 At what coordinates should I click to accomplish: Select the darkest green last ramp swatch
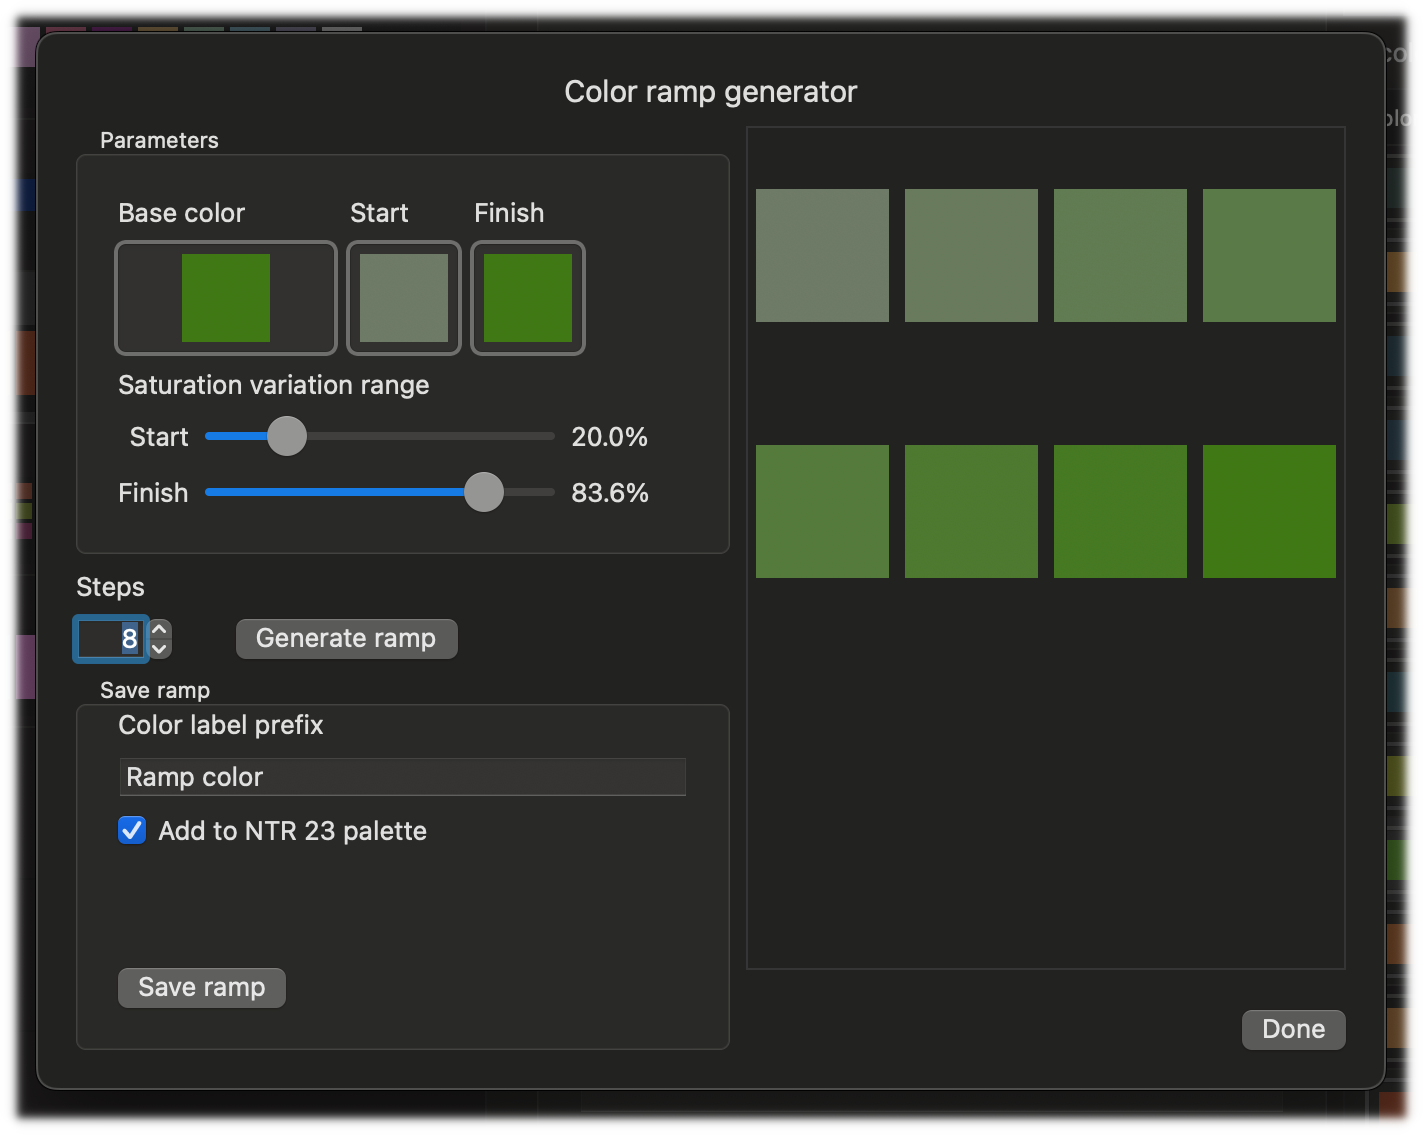(1269, 512)
